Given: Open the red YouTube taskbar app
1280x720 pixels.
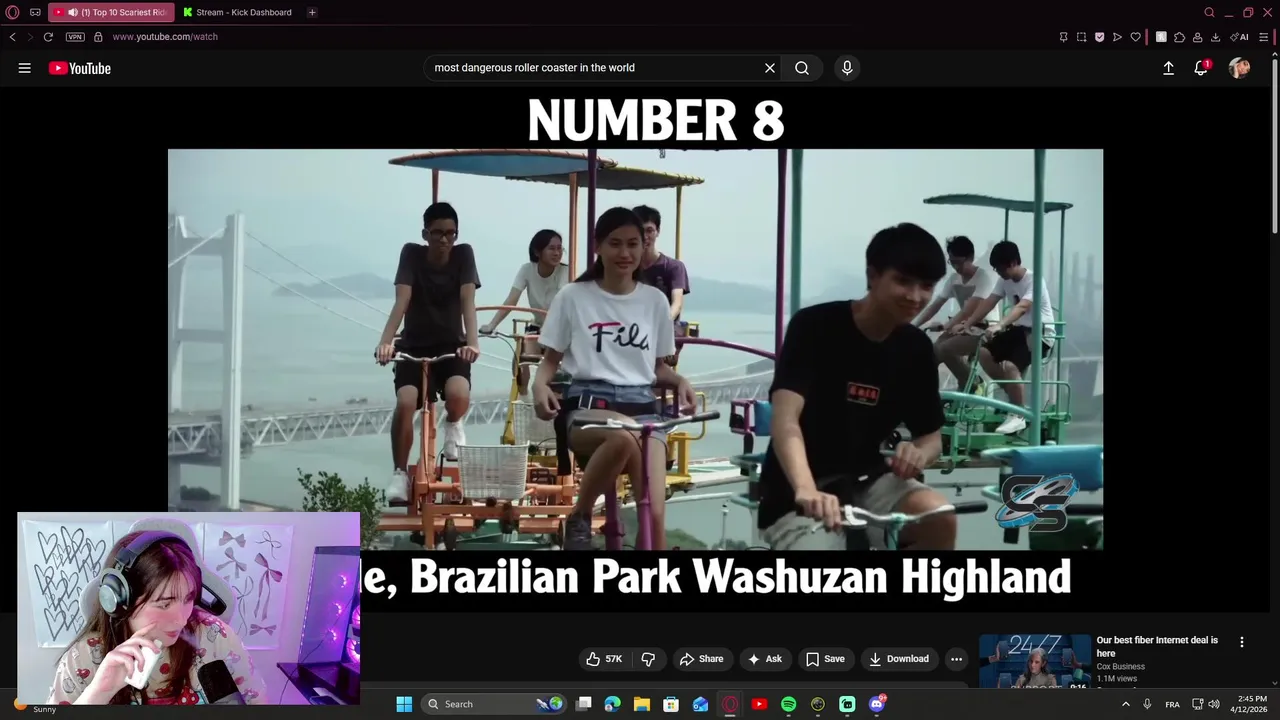Looking at the screenshot, I should click(759, 704).
